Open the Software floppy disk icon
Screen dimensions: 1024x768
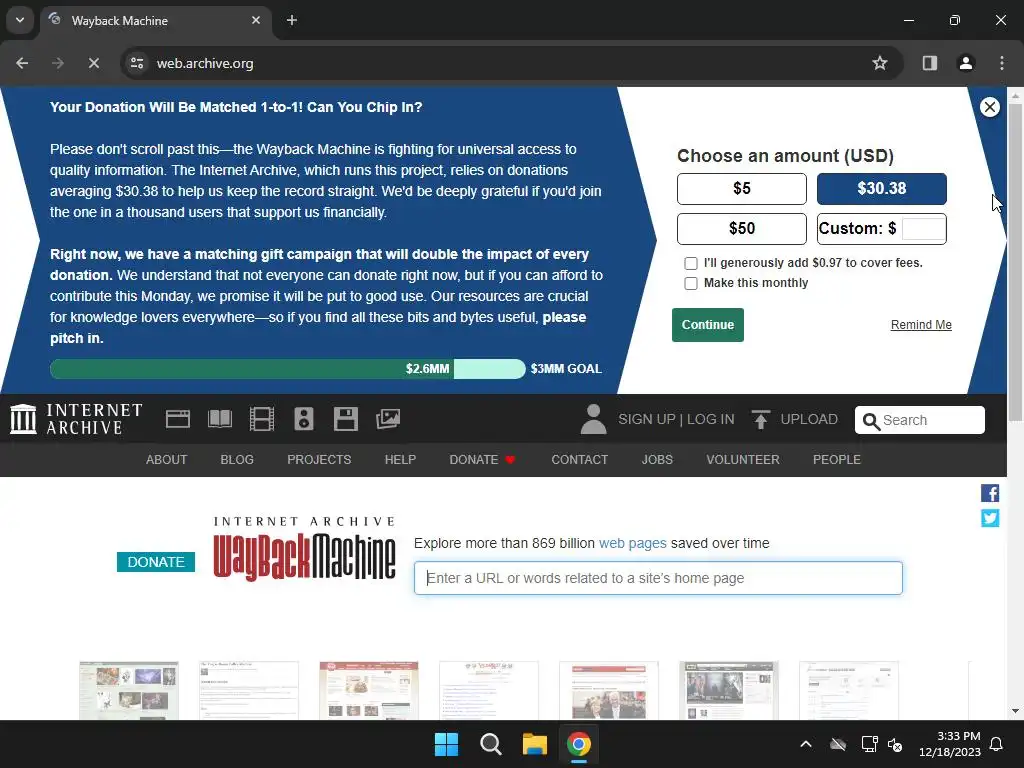pos(345,419)
